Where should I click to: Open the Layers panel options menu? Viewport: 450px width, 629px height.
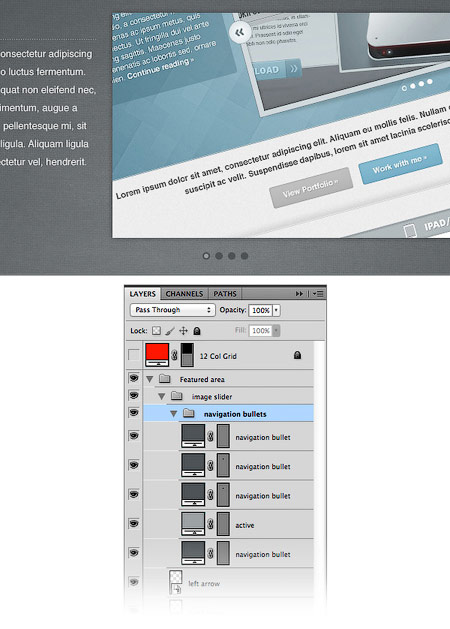[318, 294]
